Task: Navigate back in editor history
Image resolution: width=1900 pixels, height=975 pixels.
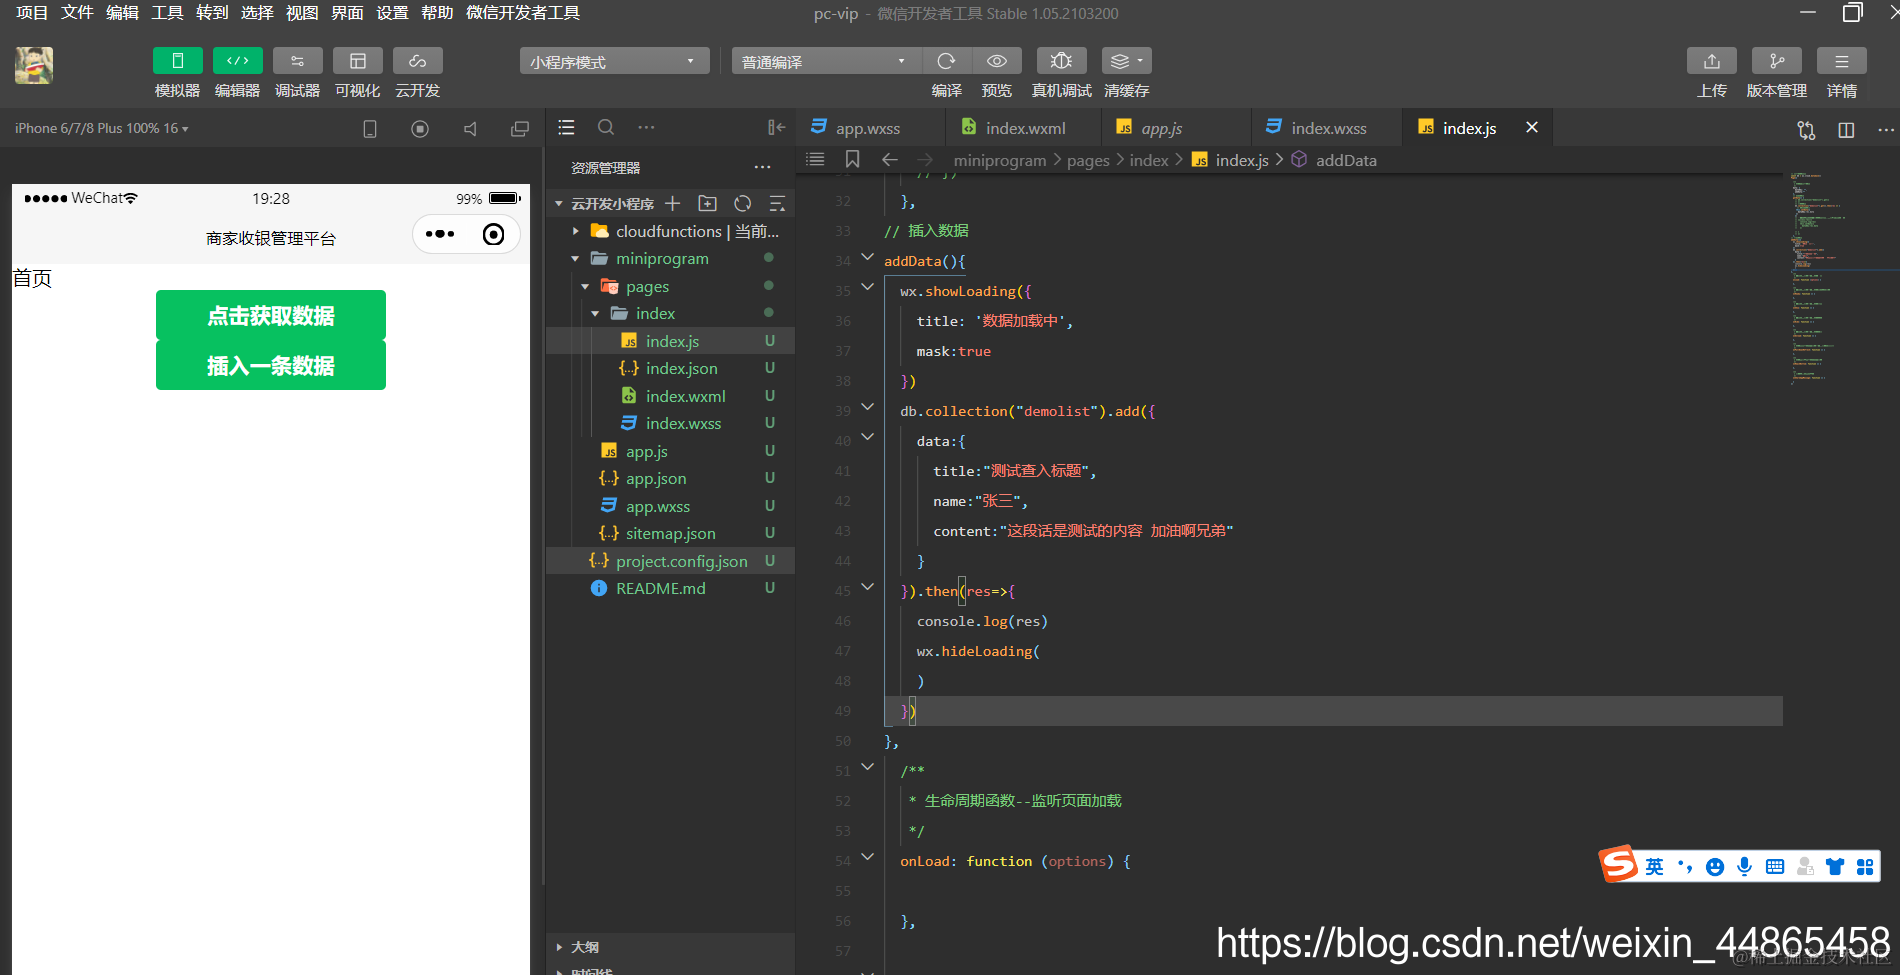Action: click(890, 159)
